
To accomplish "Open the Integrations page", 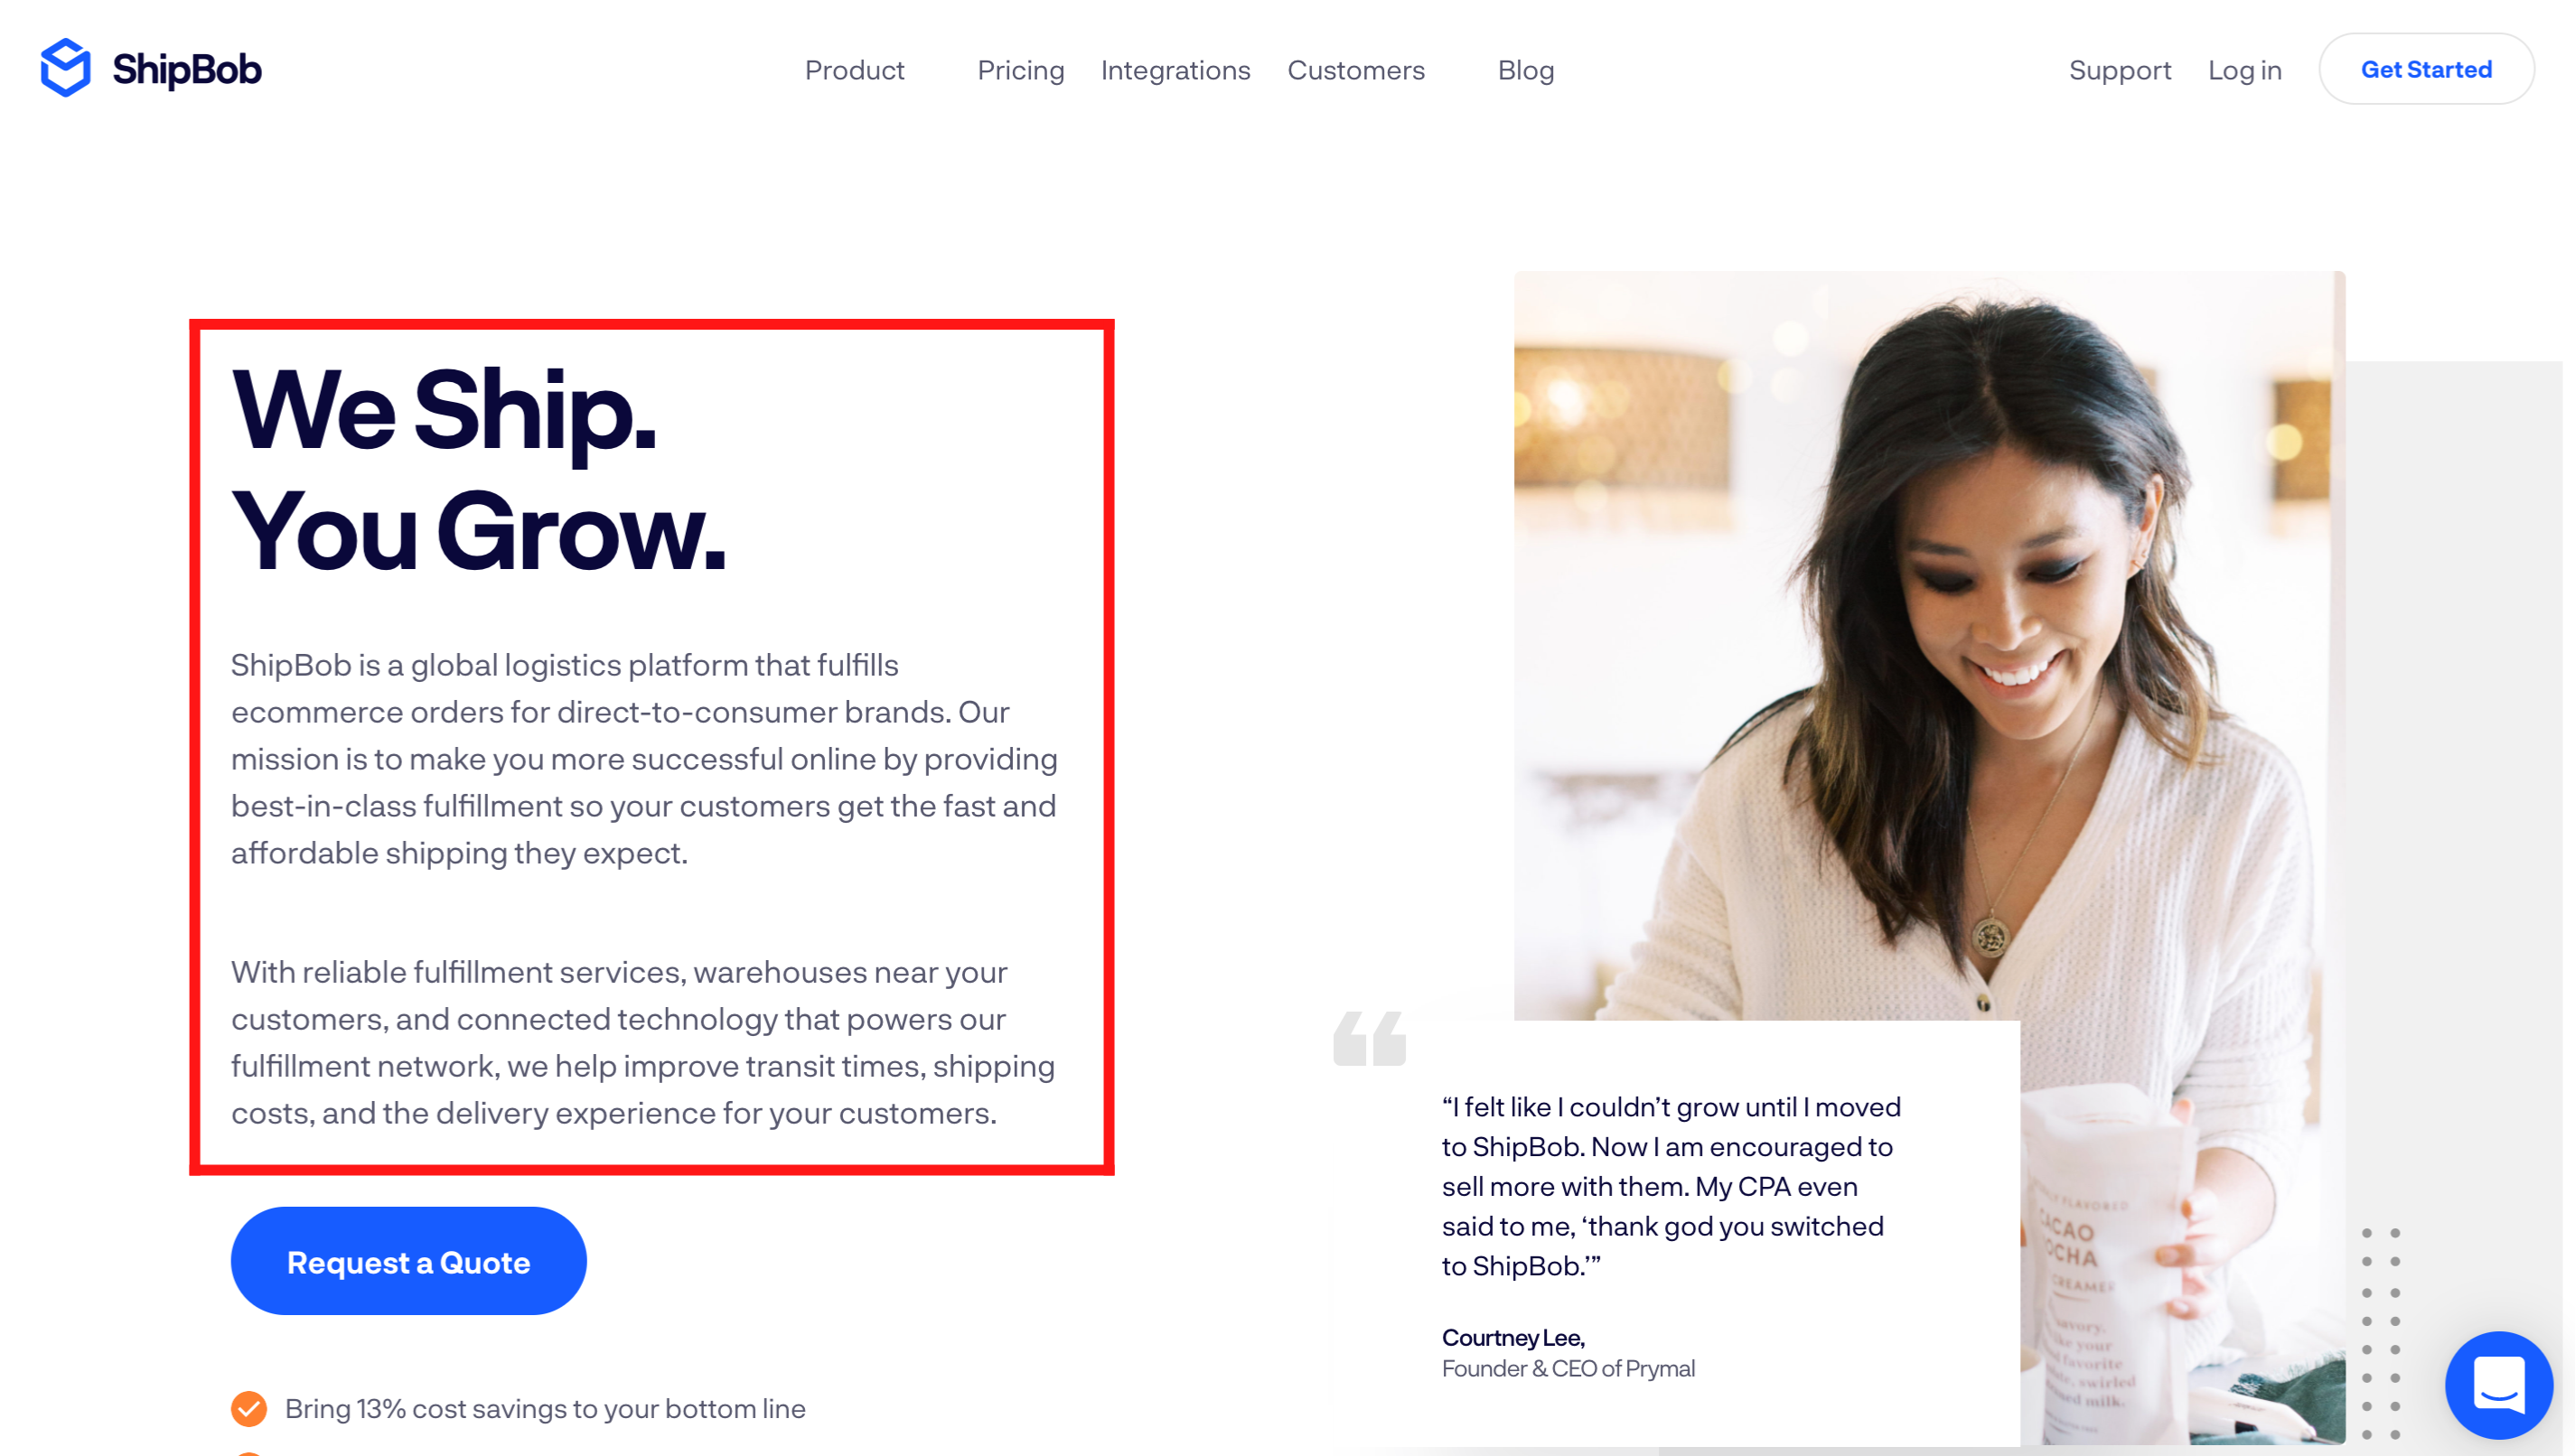I will coord(1175,70).
